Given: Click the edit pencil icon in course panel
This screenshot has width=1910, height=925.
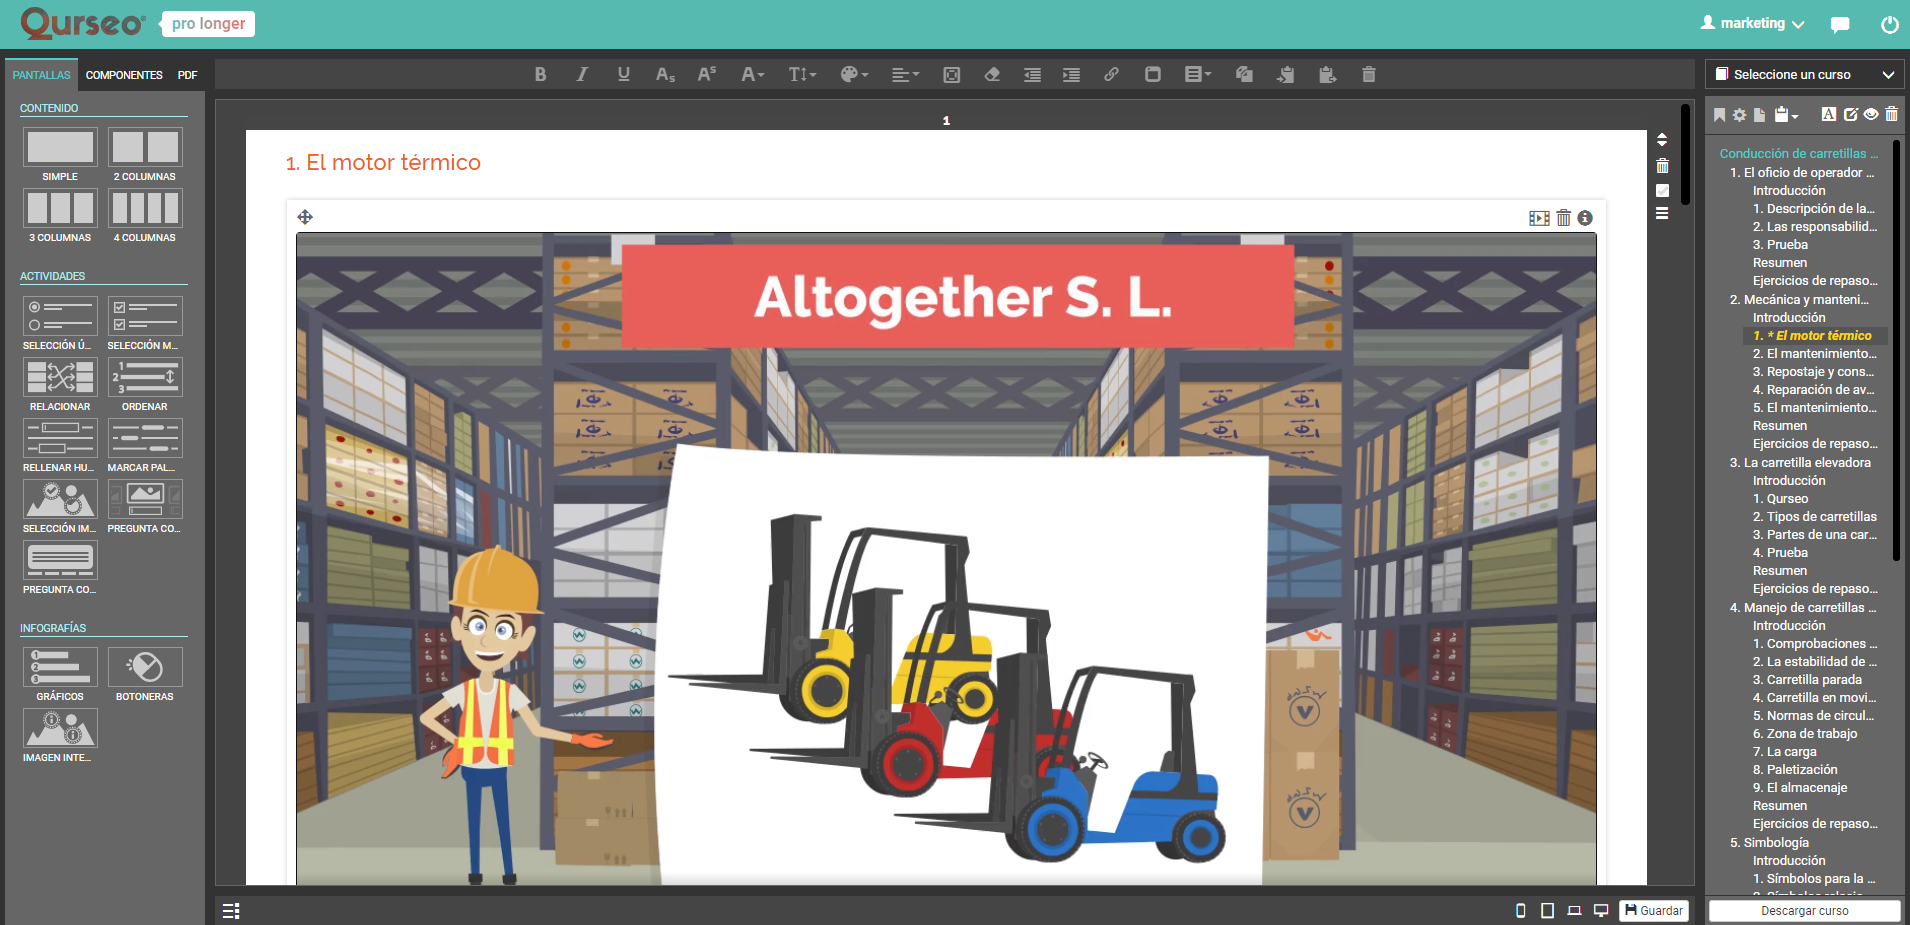Looking at the screenshot, I should [x=1851, y=114].
